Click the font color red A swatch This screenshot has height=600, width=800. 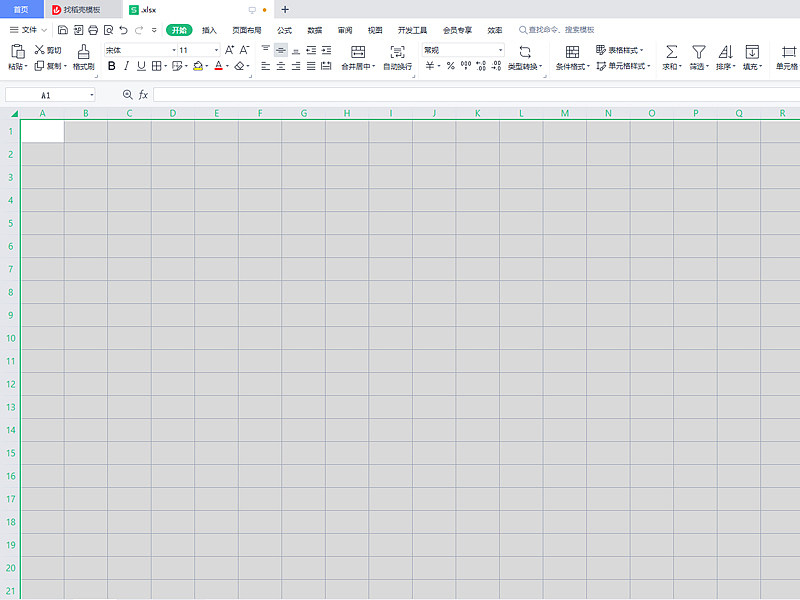[218, 66]
